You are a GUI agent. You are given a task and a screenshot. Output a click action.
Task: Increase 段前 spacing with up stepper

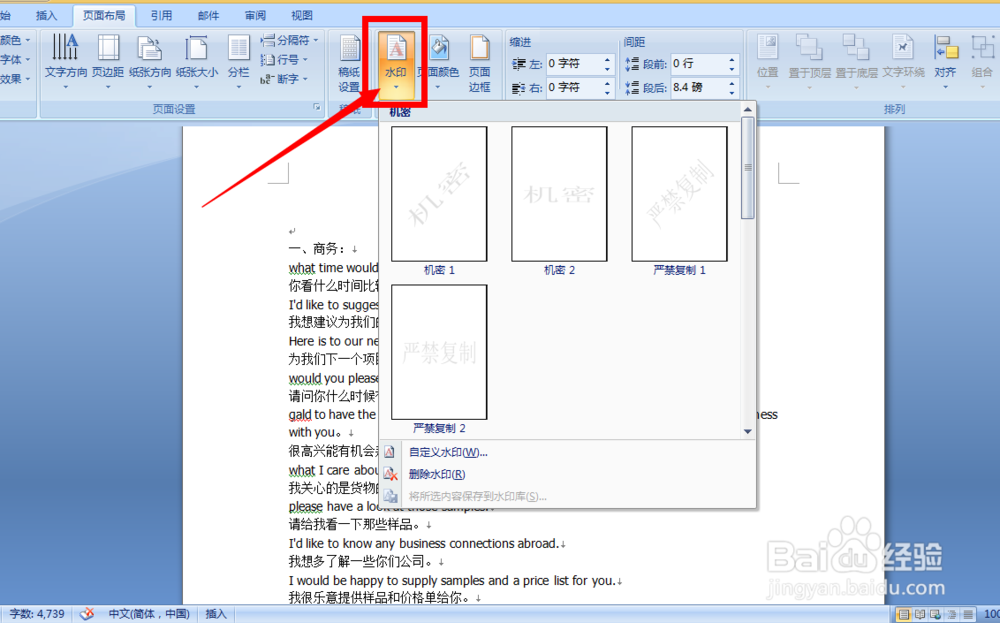pos(732,60)
